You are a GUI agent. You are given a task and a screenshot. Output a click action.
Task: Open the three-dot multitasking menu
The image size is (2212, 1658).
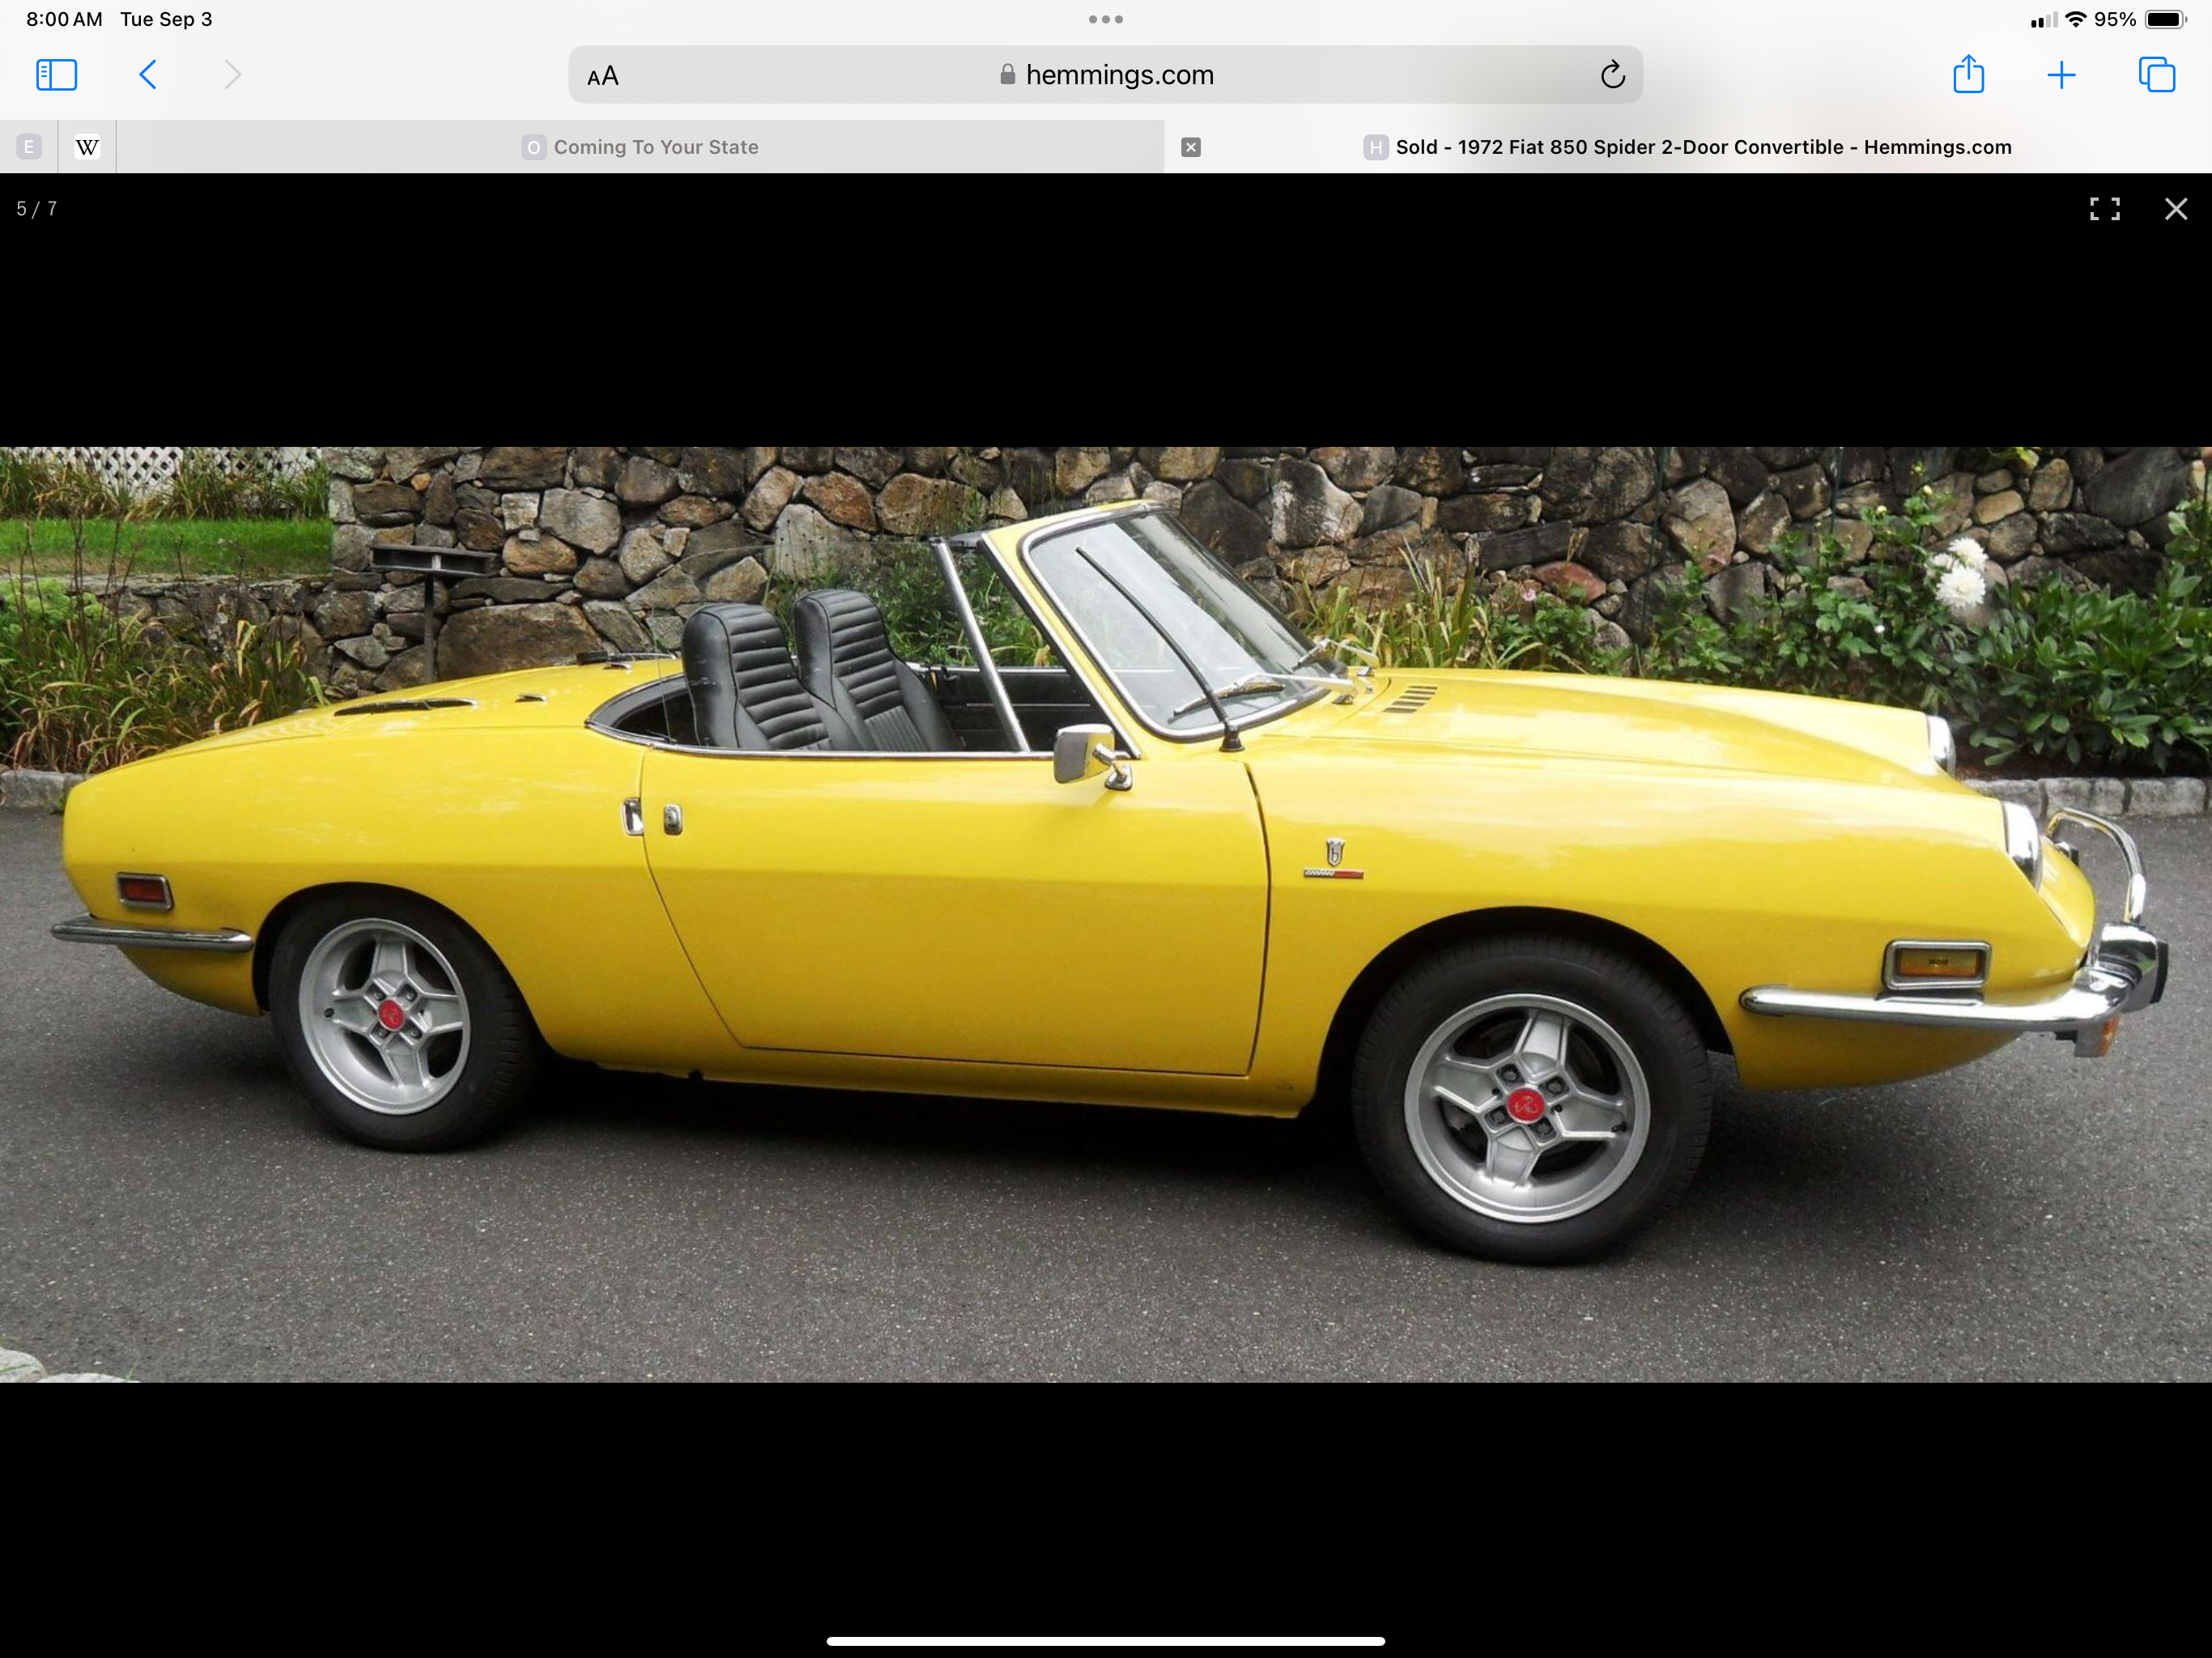1105,19
